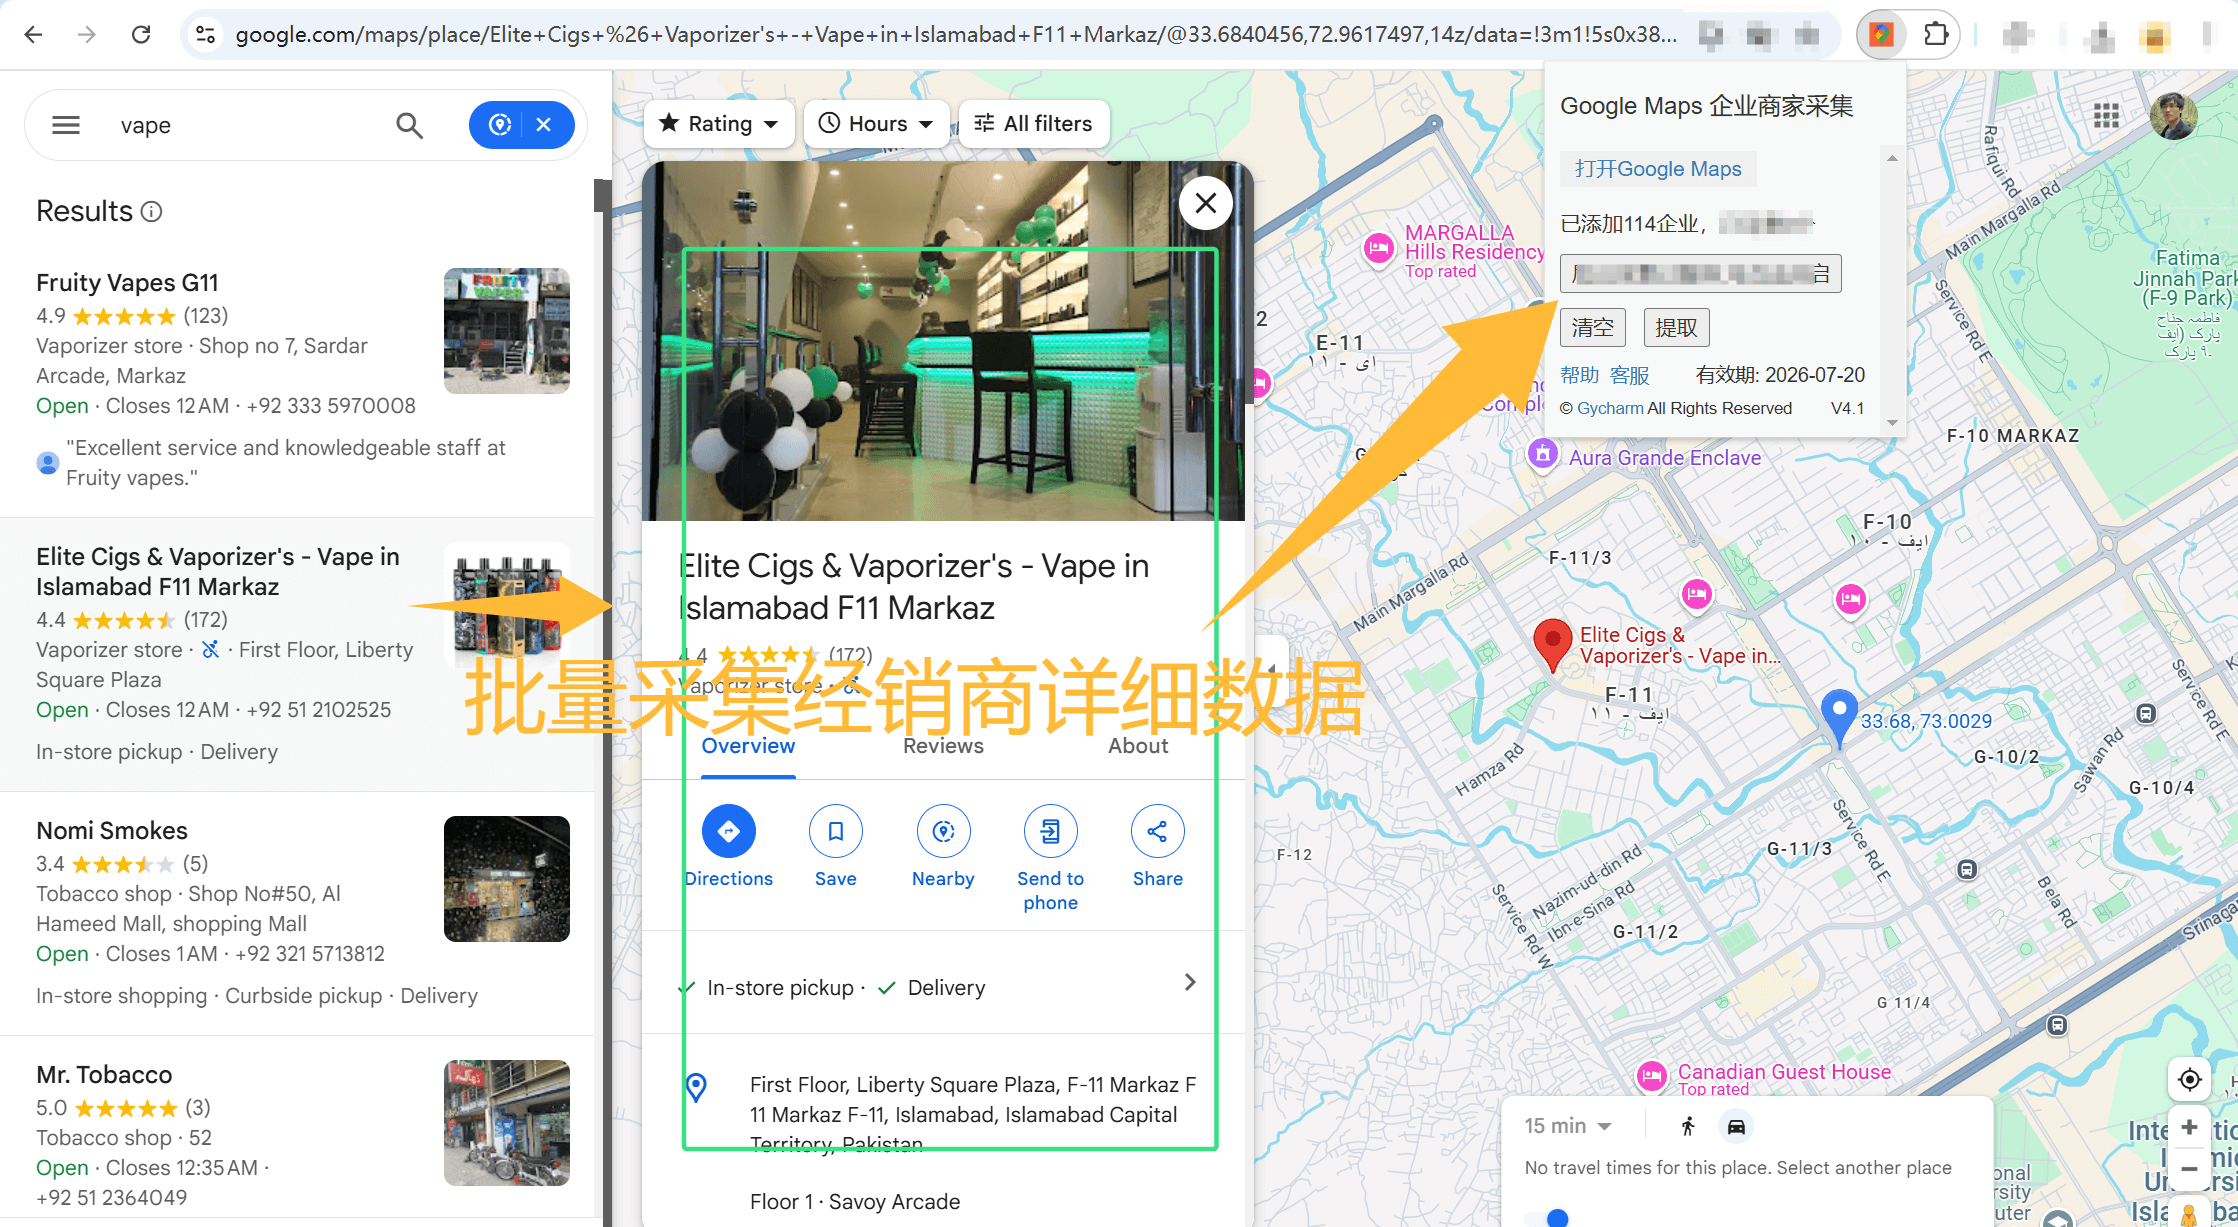
Task: Switch to the Reviews tab
Action: [943, 746]
